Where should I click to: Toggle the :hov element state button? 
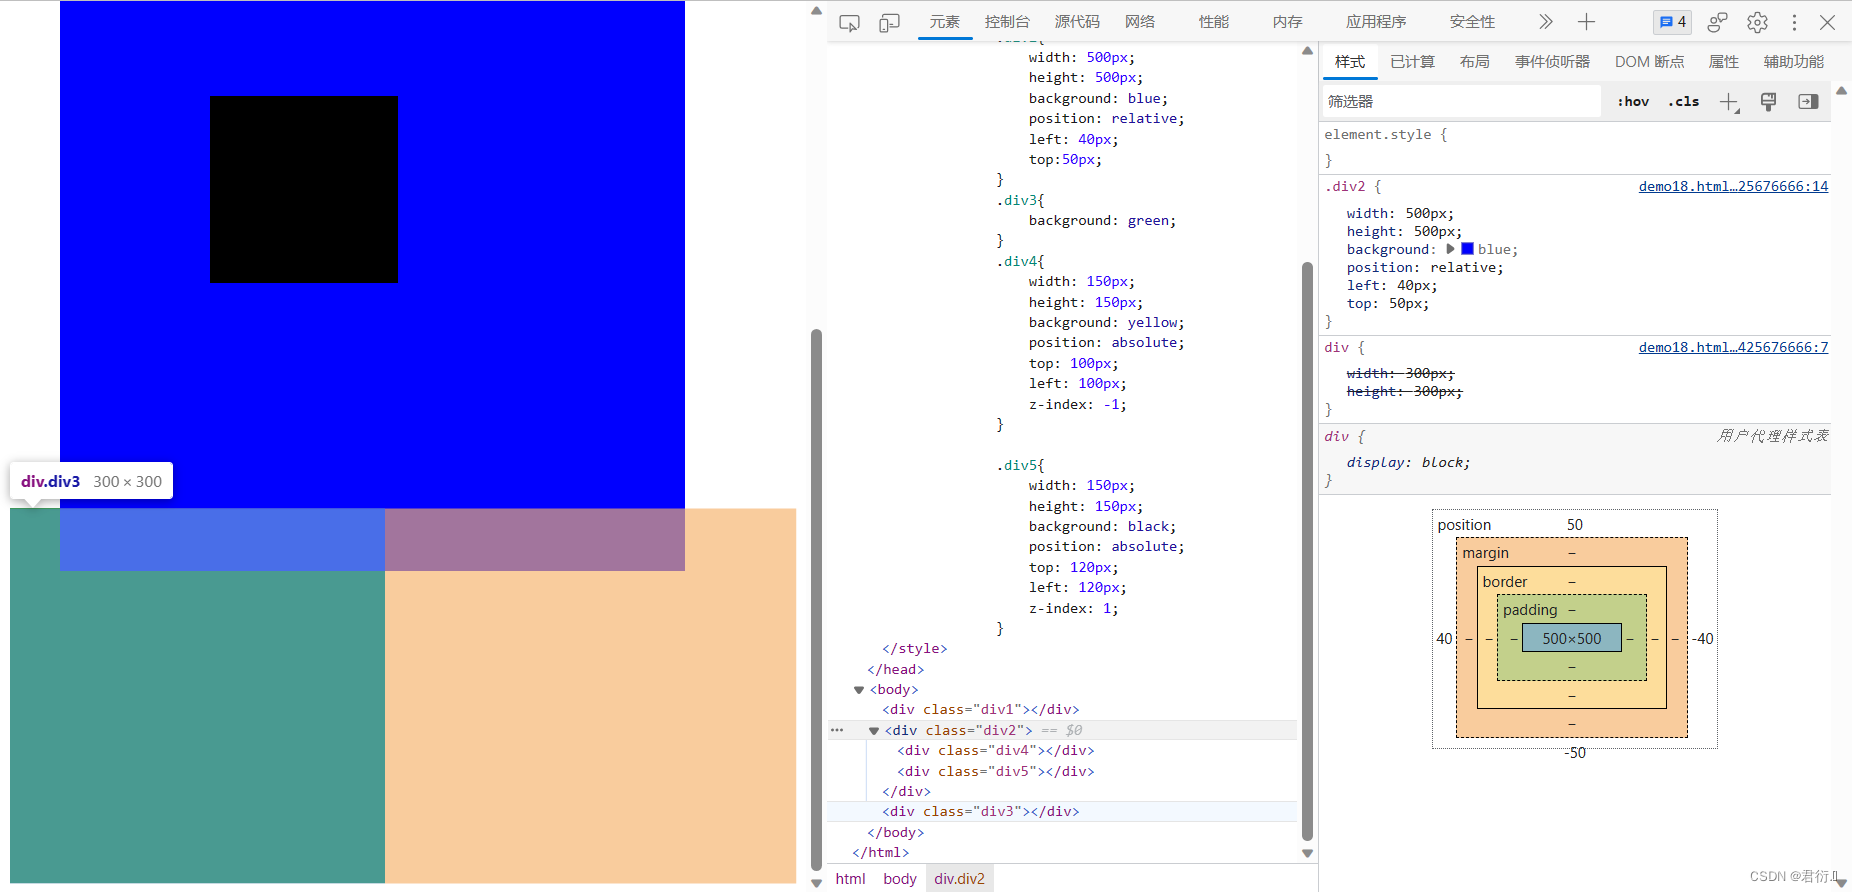(x=1633, y=102)
